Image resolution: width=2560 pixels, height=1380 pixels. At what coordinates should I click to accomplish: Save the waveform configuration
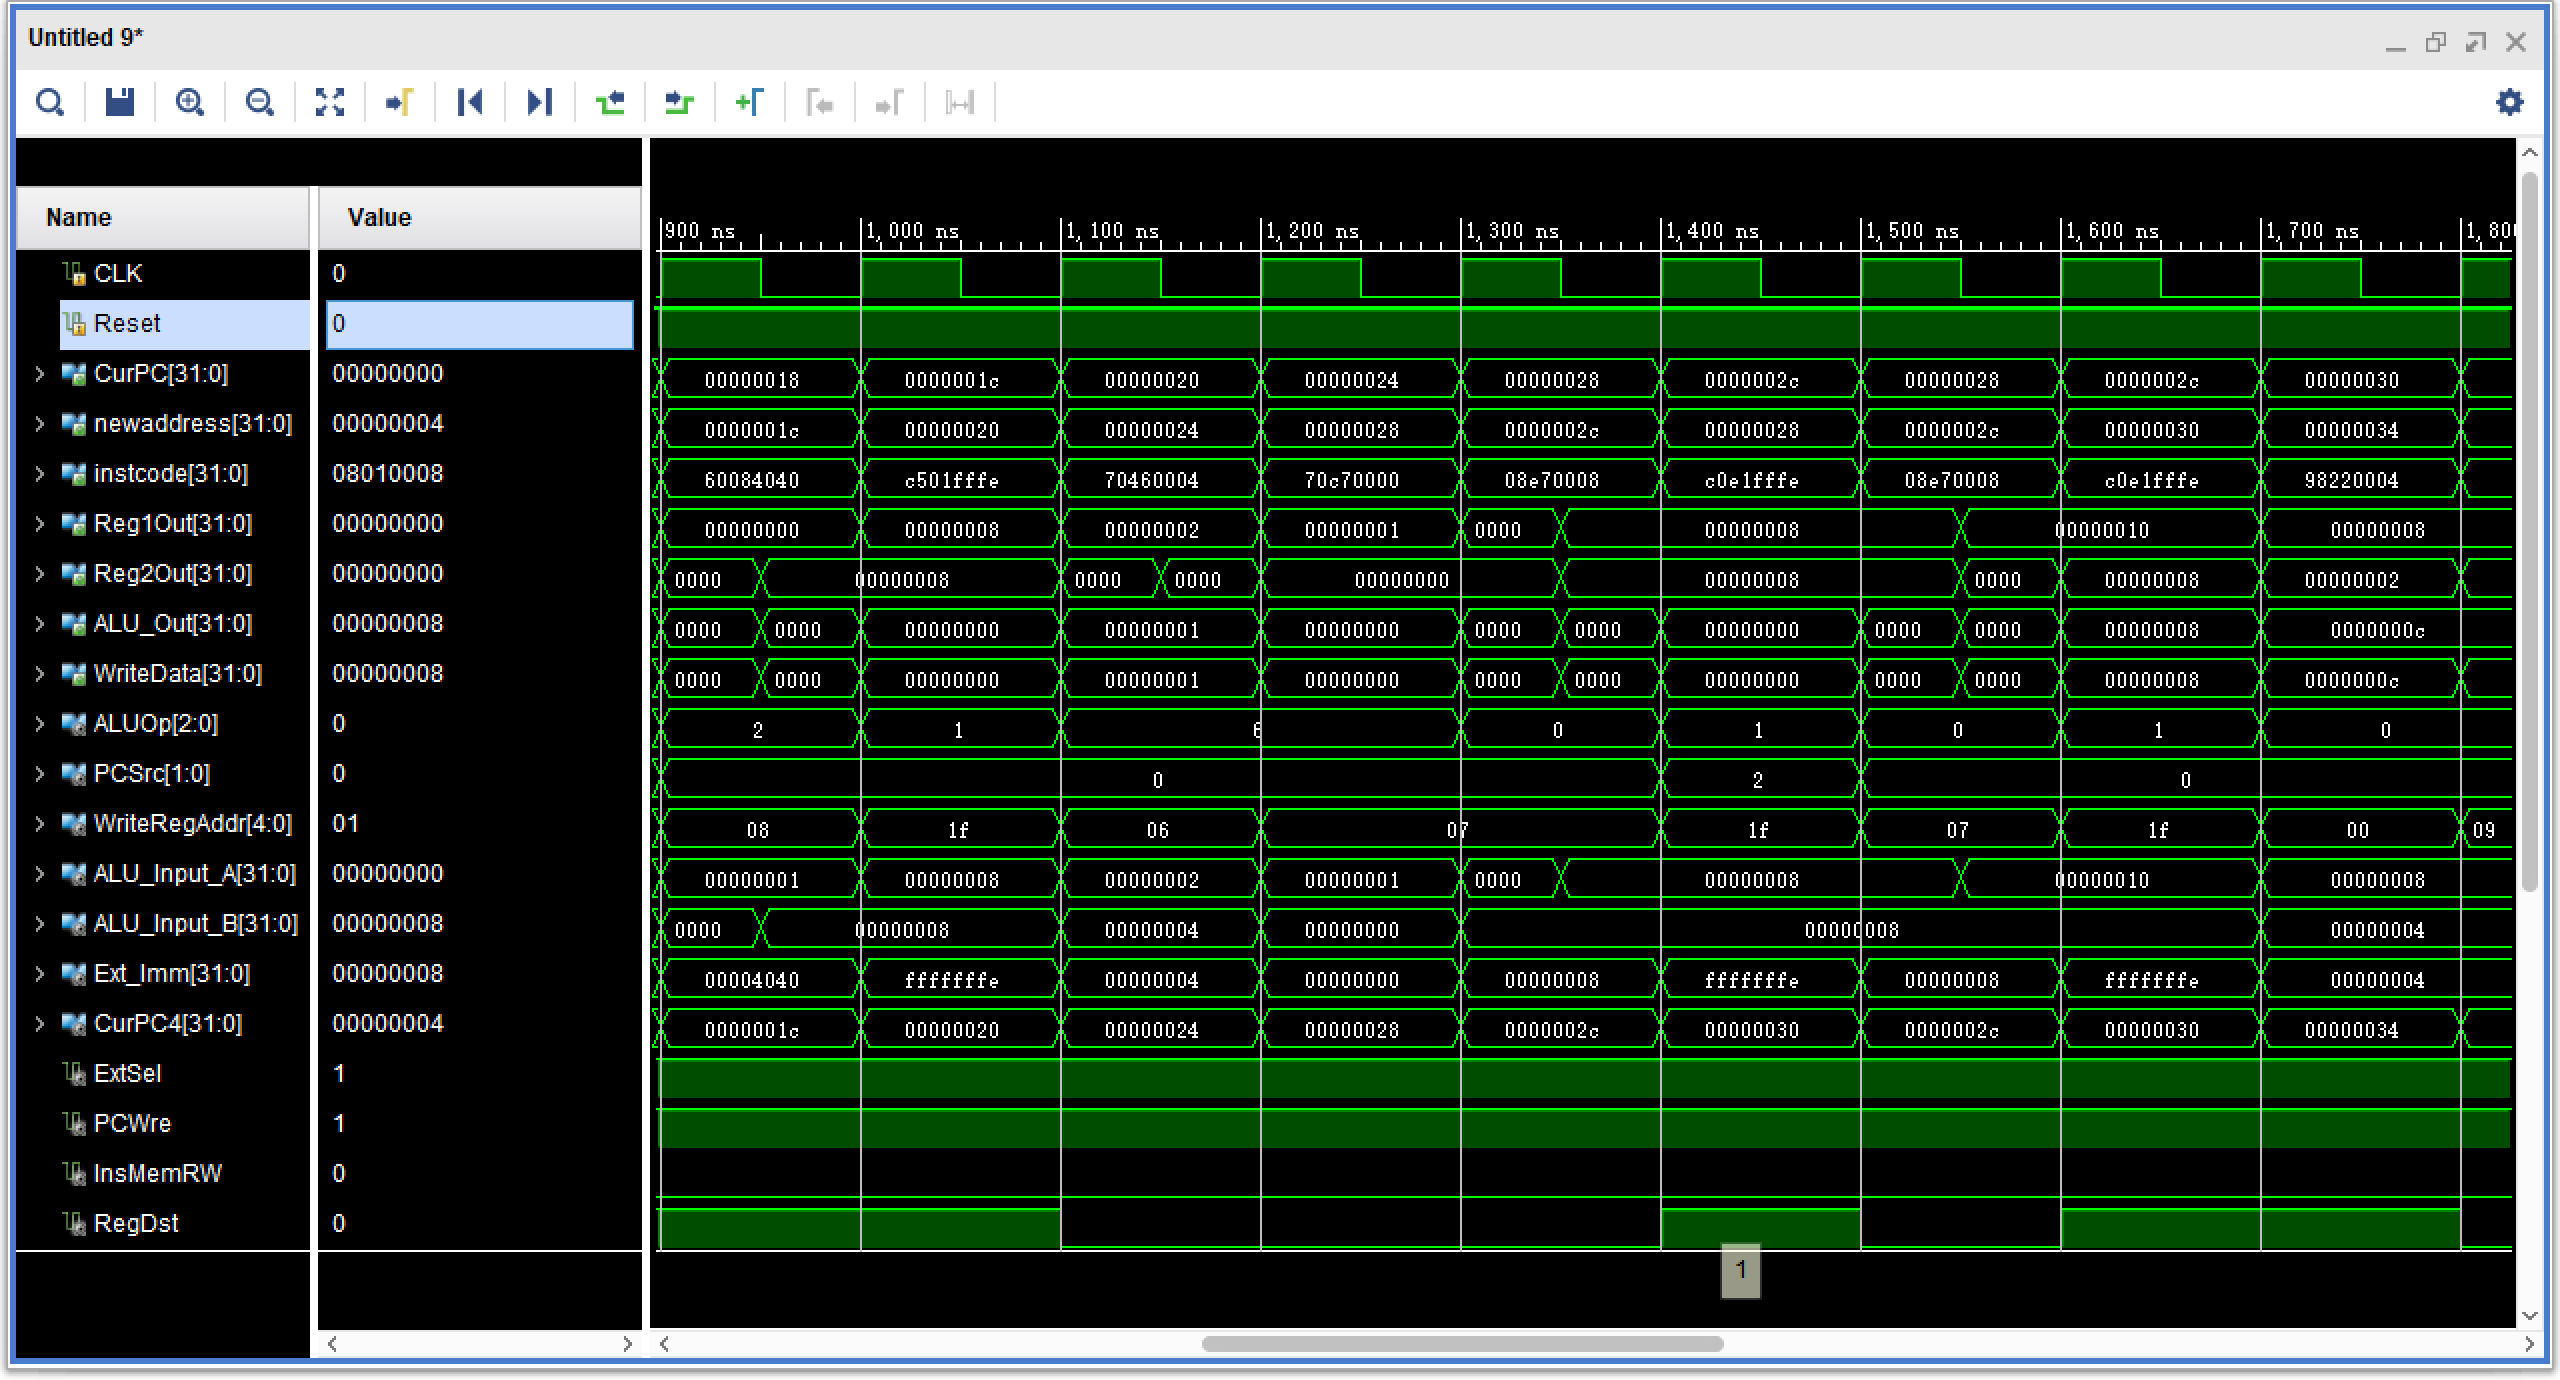click(120, 102)
